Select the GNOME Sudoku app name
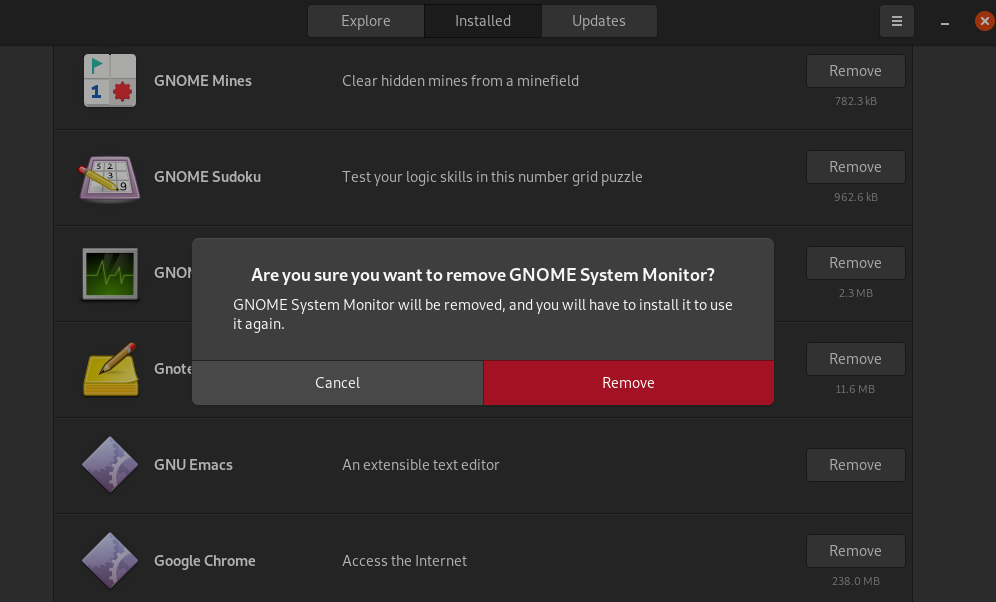 click(x=207, y=177)
